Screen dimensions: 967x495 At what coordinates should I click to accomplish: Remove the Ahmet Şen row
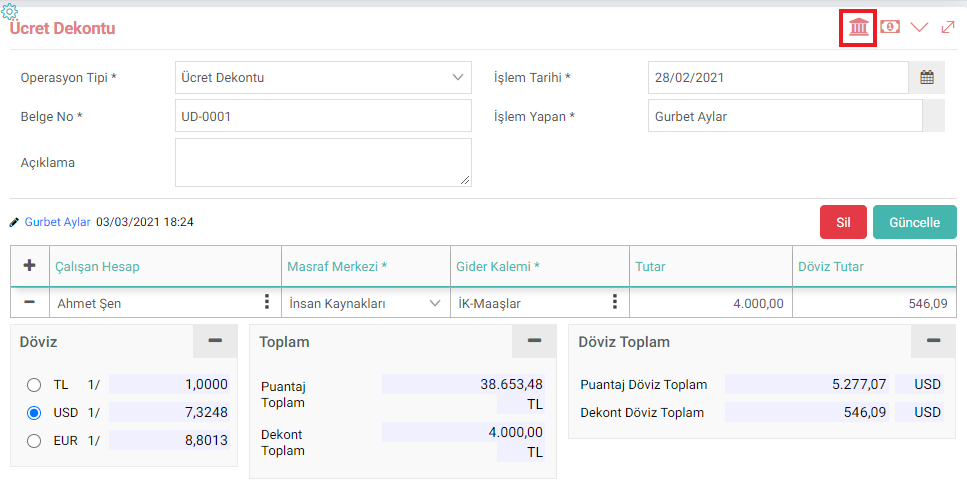pyautogui.click(x=29, y=303)
